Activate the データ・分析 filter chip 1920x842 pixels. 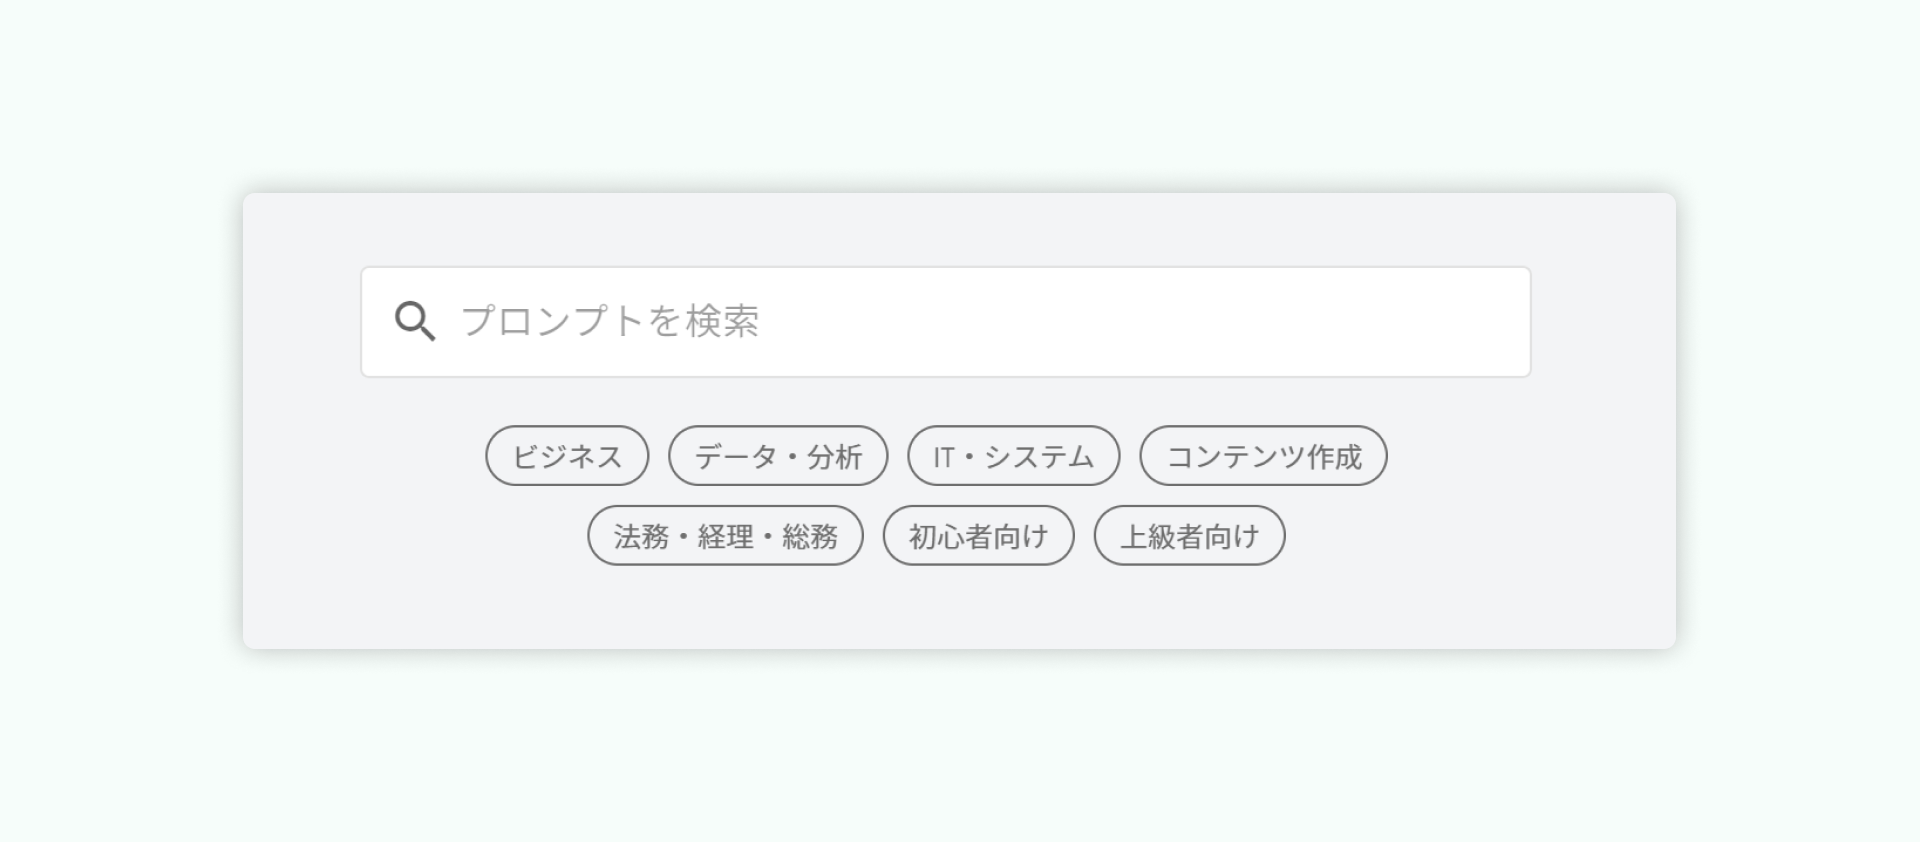[779, 455]
